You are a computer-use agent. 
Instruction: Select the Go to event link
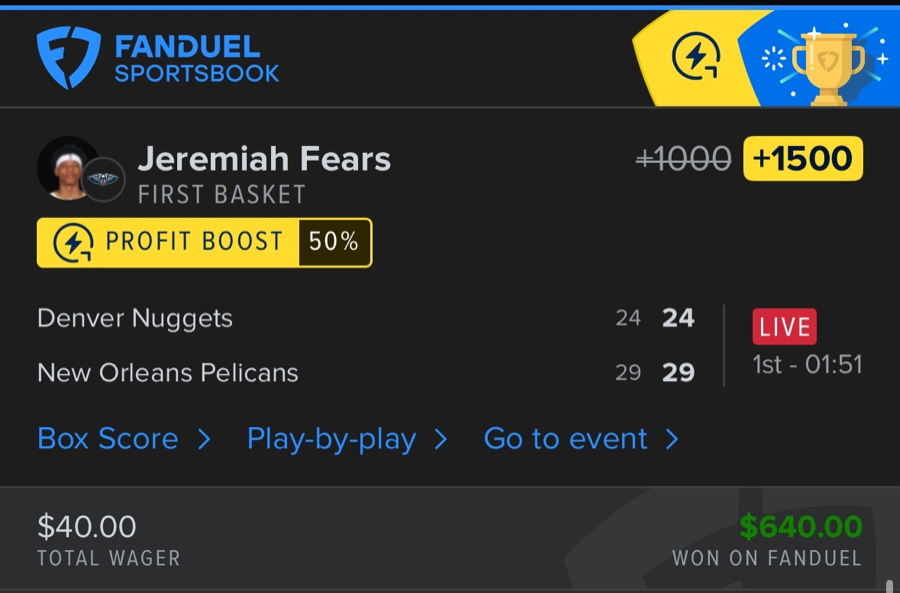(565, 439)
